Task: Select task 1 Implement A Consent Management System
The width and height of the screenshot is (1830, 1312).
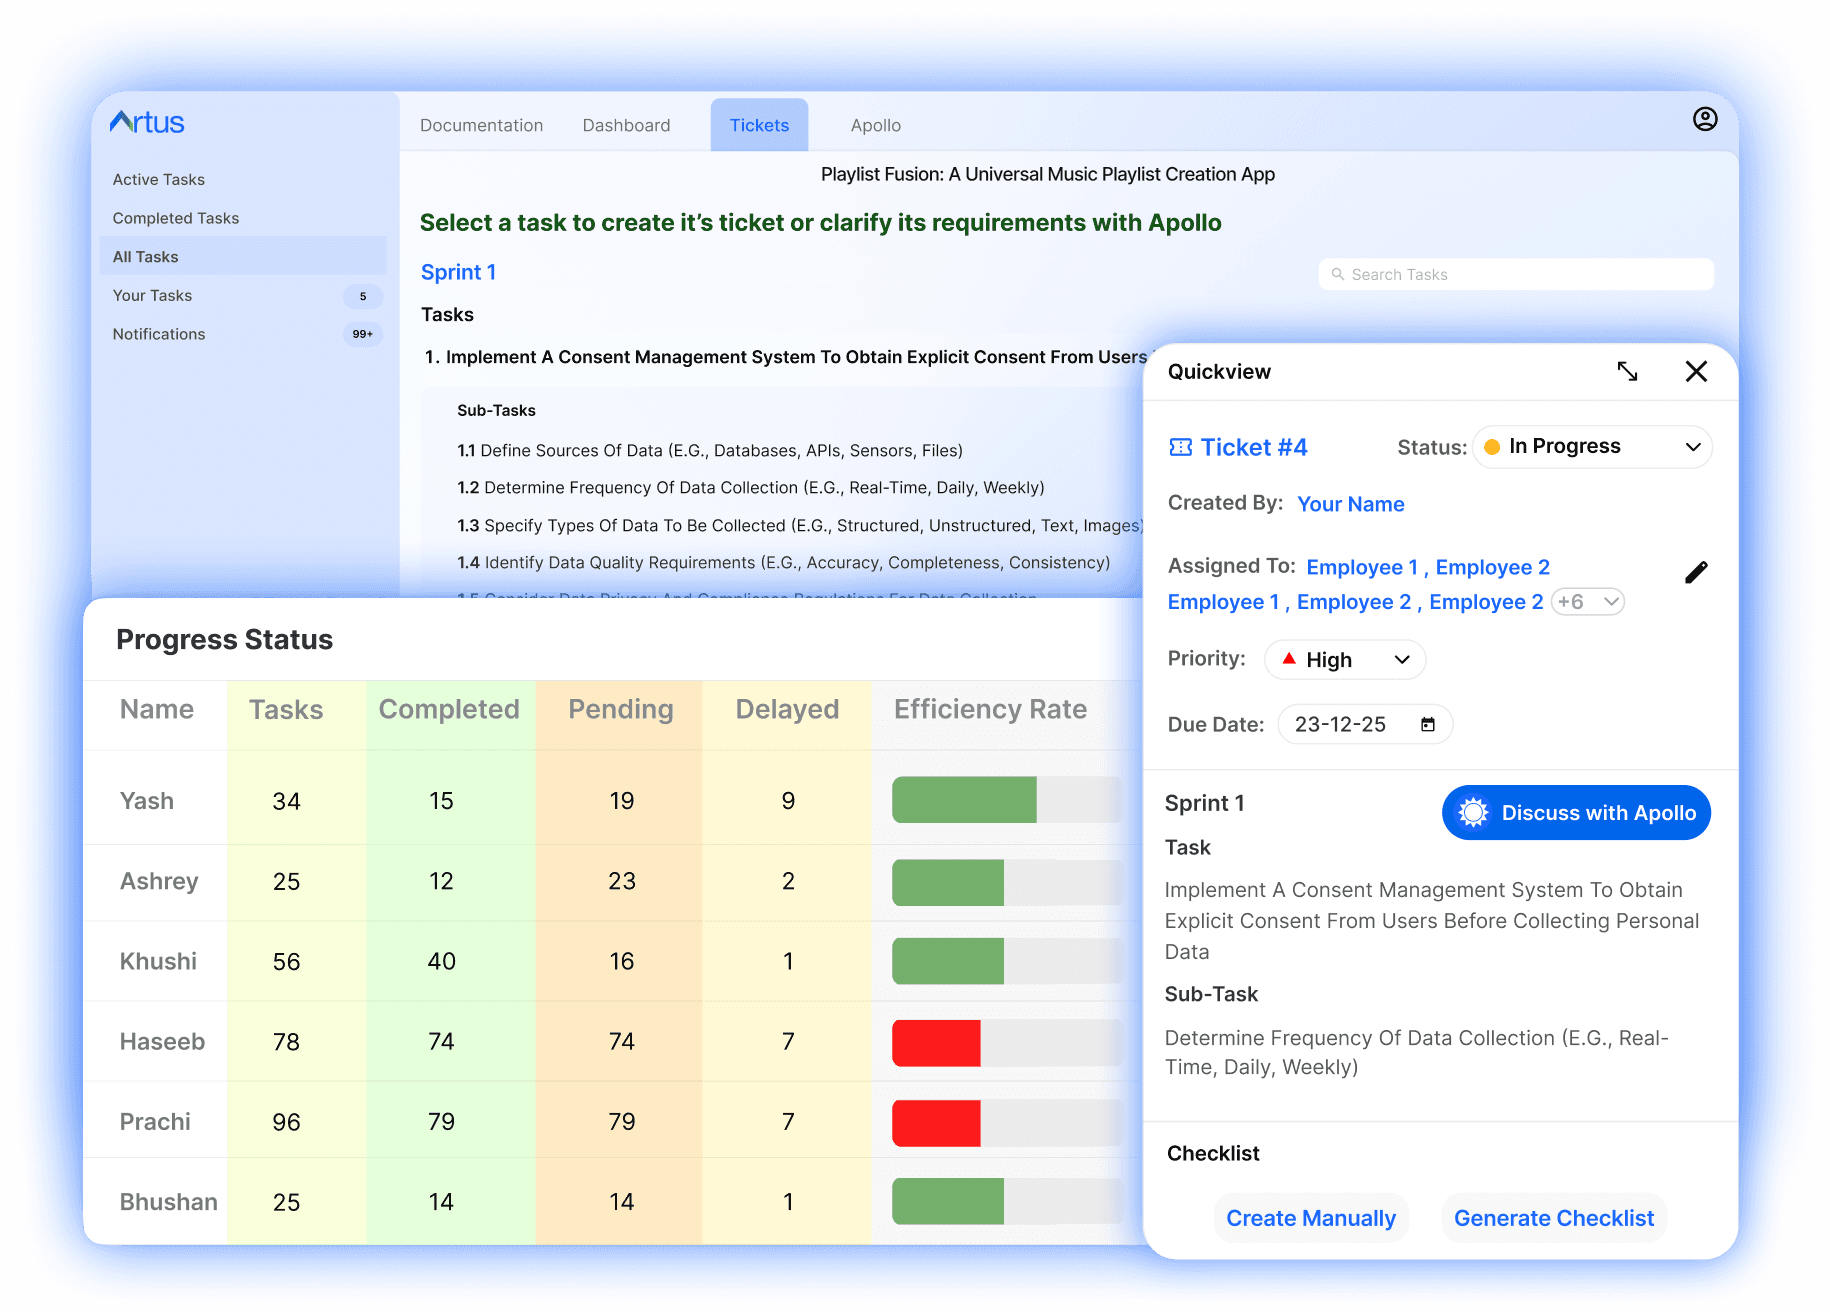Action: pyautogui.click(x=786, y=357)
